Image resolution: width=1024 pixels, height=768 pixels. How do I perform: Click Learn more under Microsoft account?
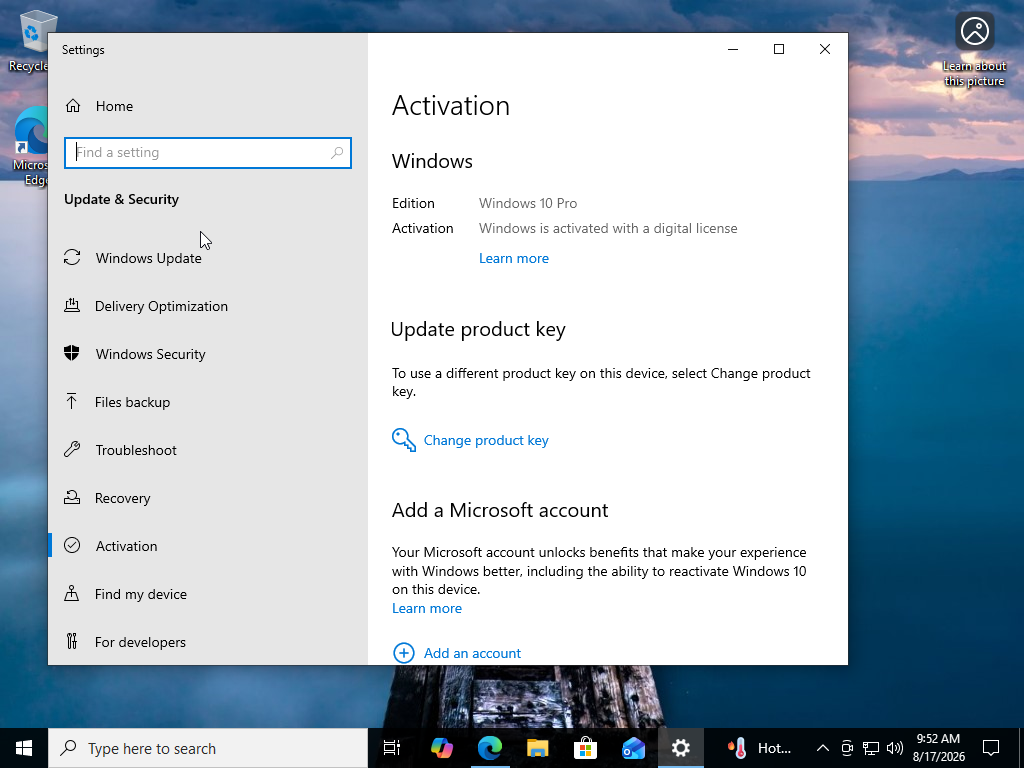pyautogui.click(x=426, y=608)
